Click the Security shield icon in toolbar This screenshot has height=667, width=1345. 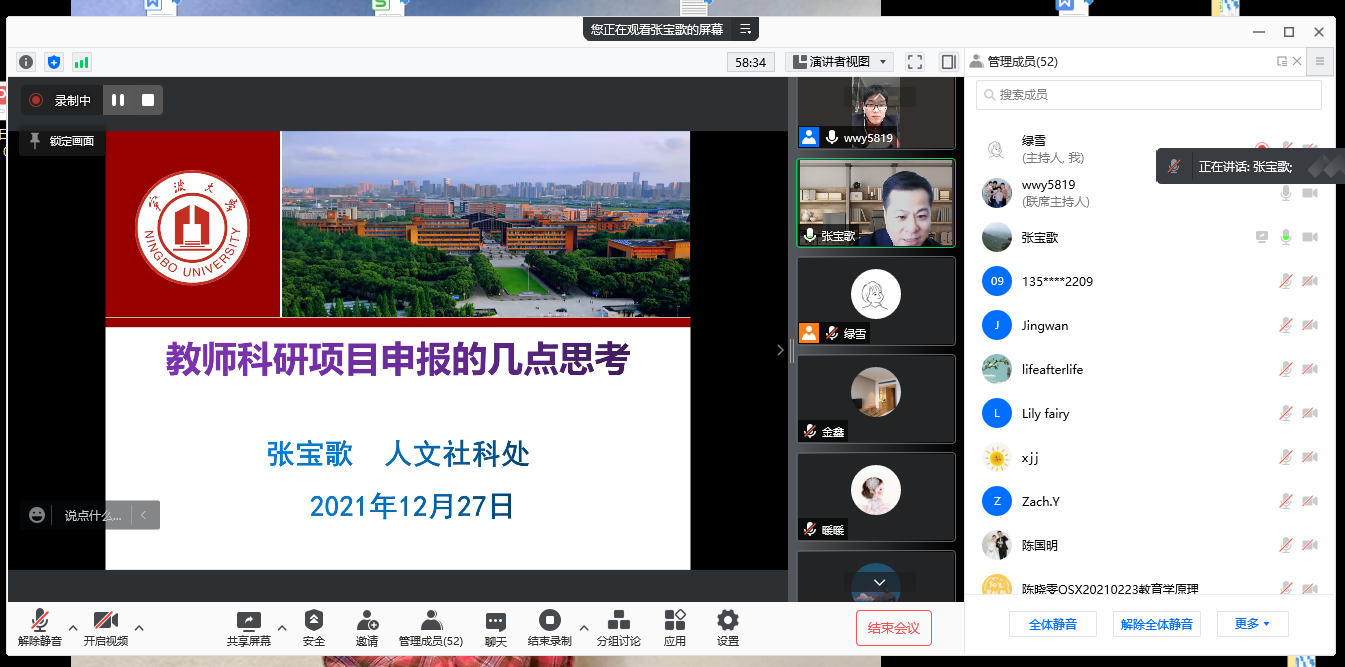click(314, 621)
